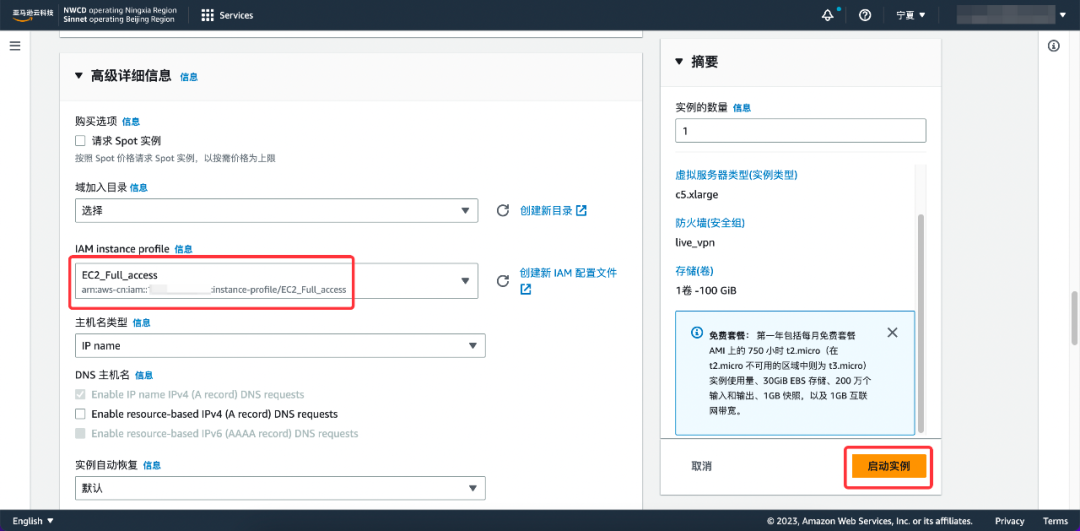Open the 创建新 IAM 配置文件 link

568,273
